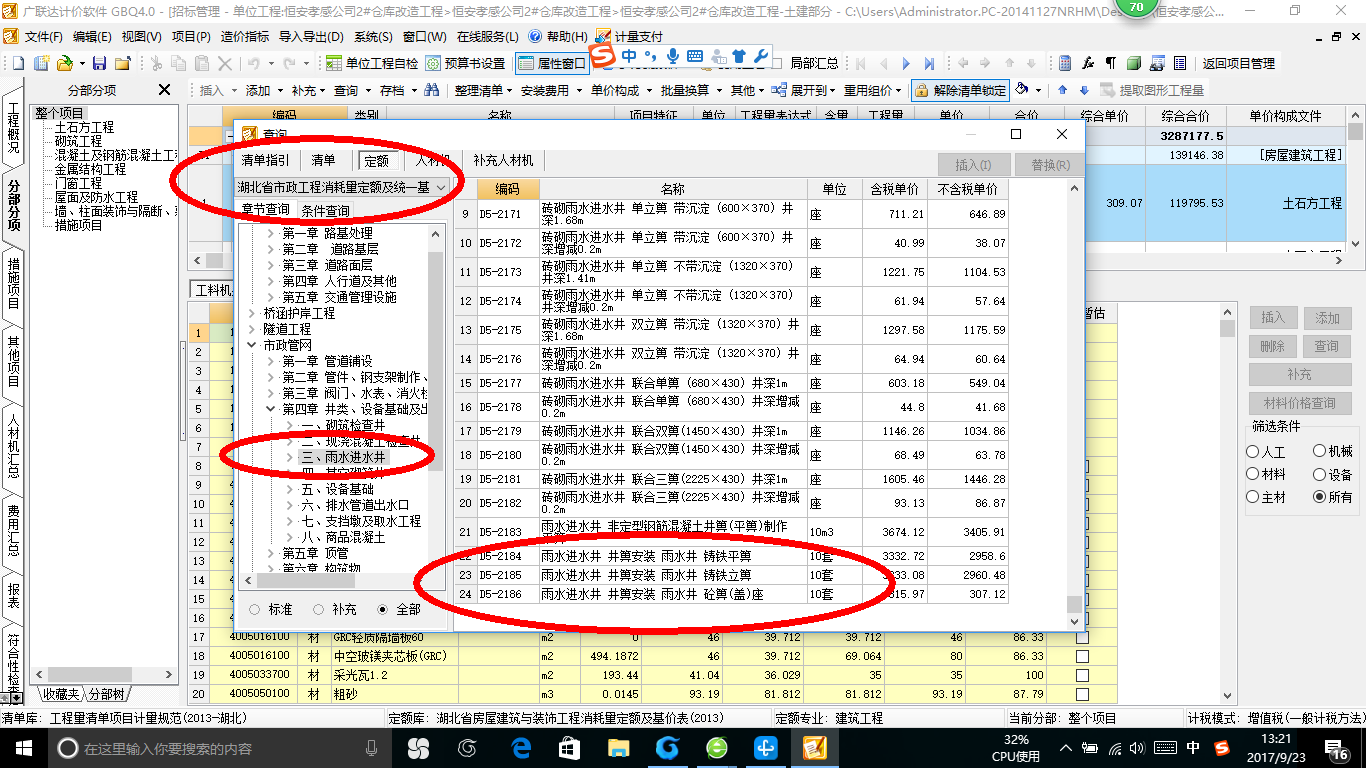Open the 在线服务(L) menu

click(x=488, y=36)
